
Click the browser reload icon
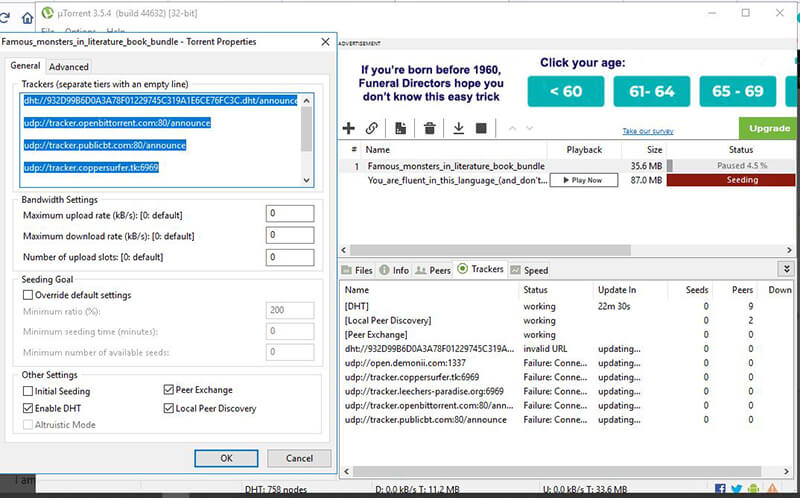5,18
